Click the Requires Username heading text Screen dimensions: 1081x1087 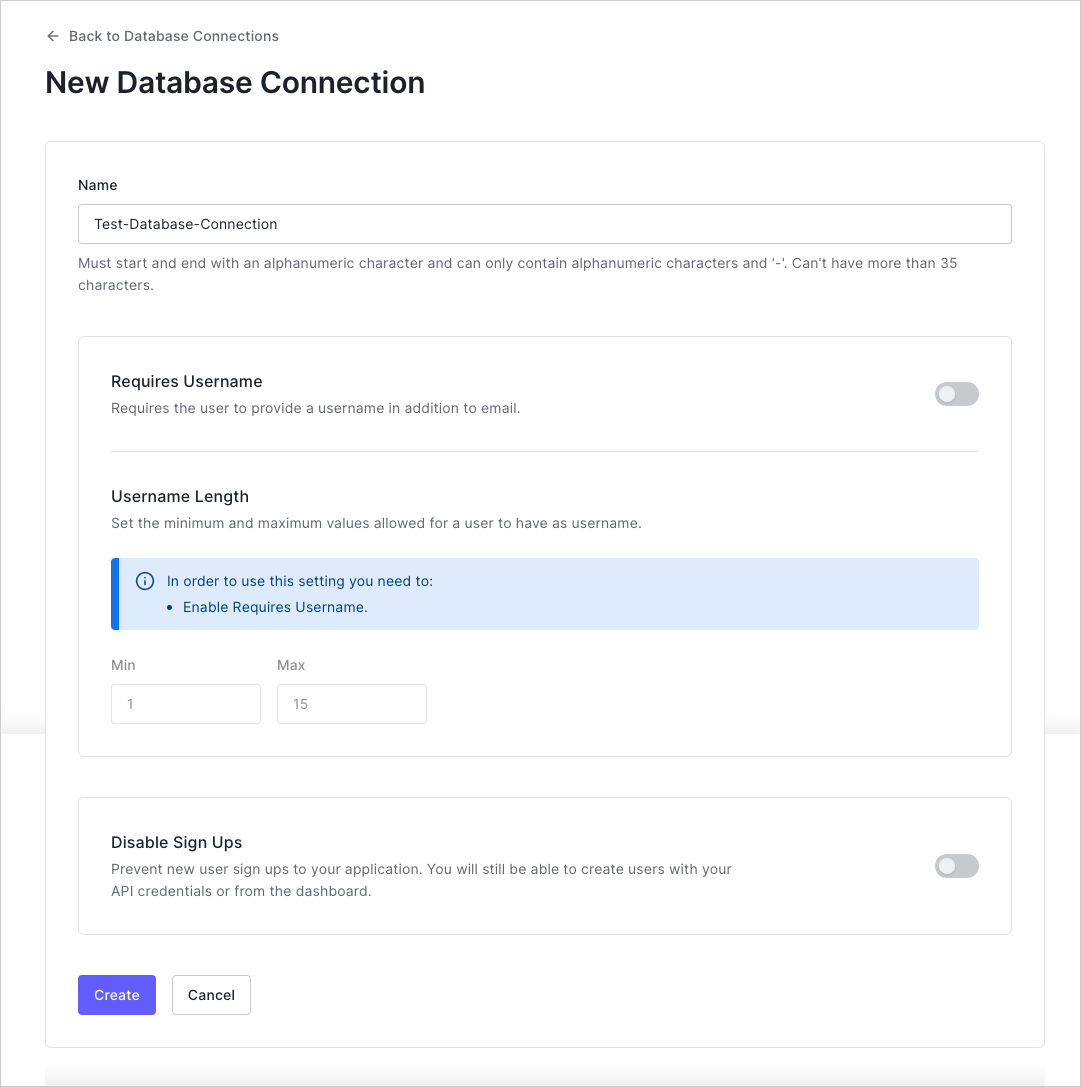pos(187,381)
